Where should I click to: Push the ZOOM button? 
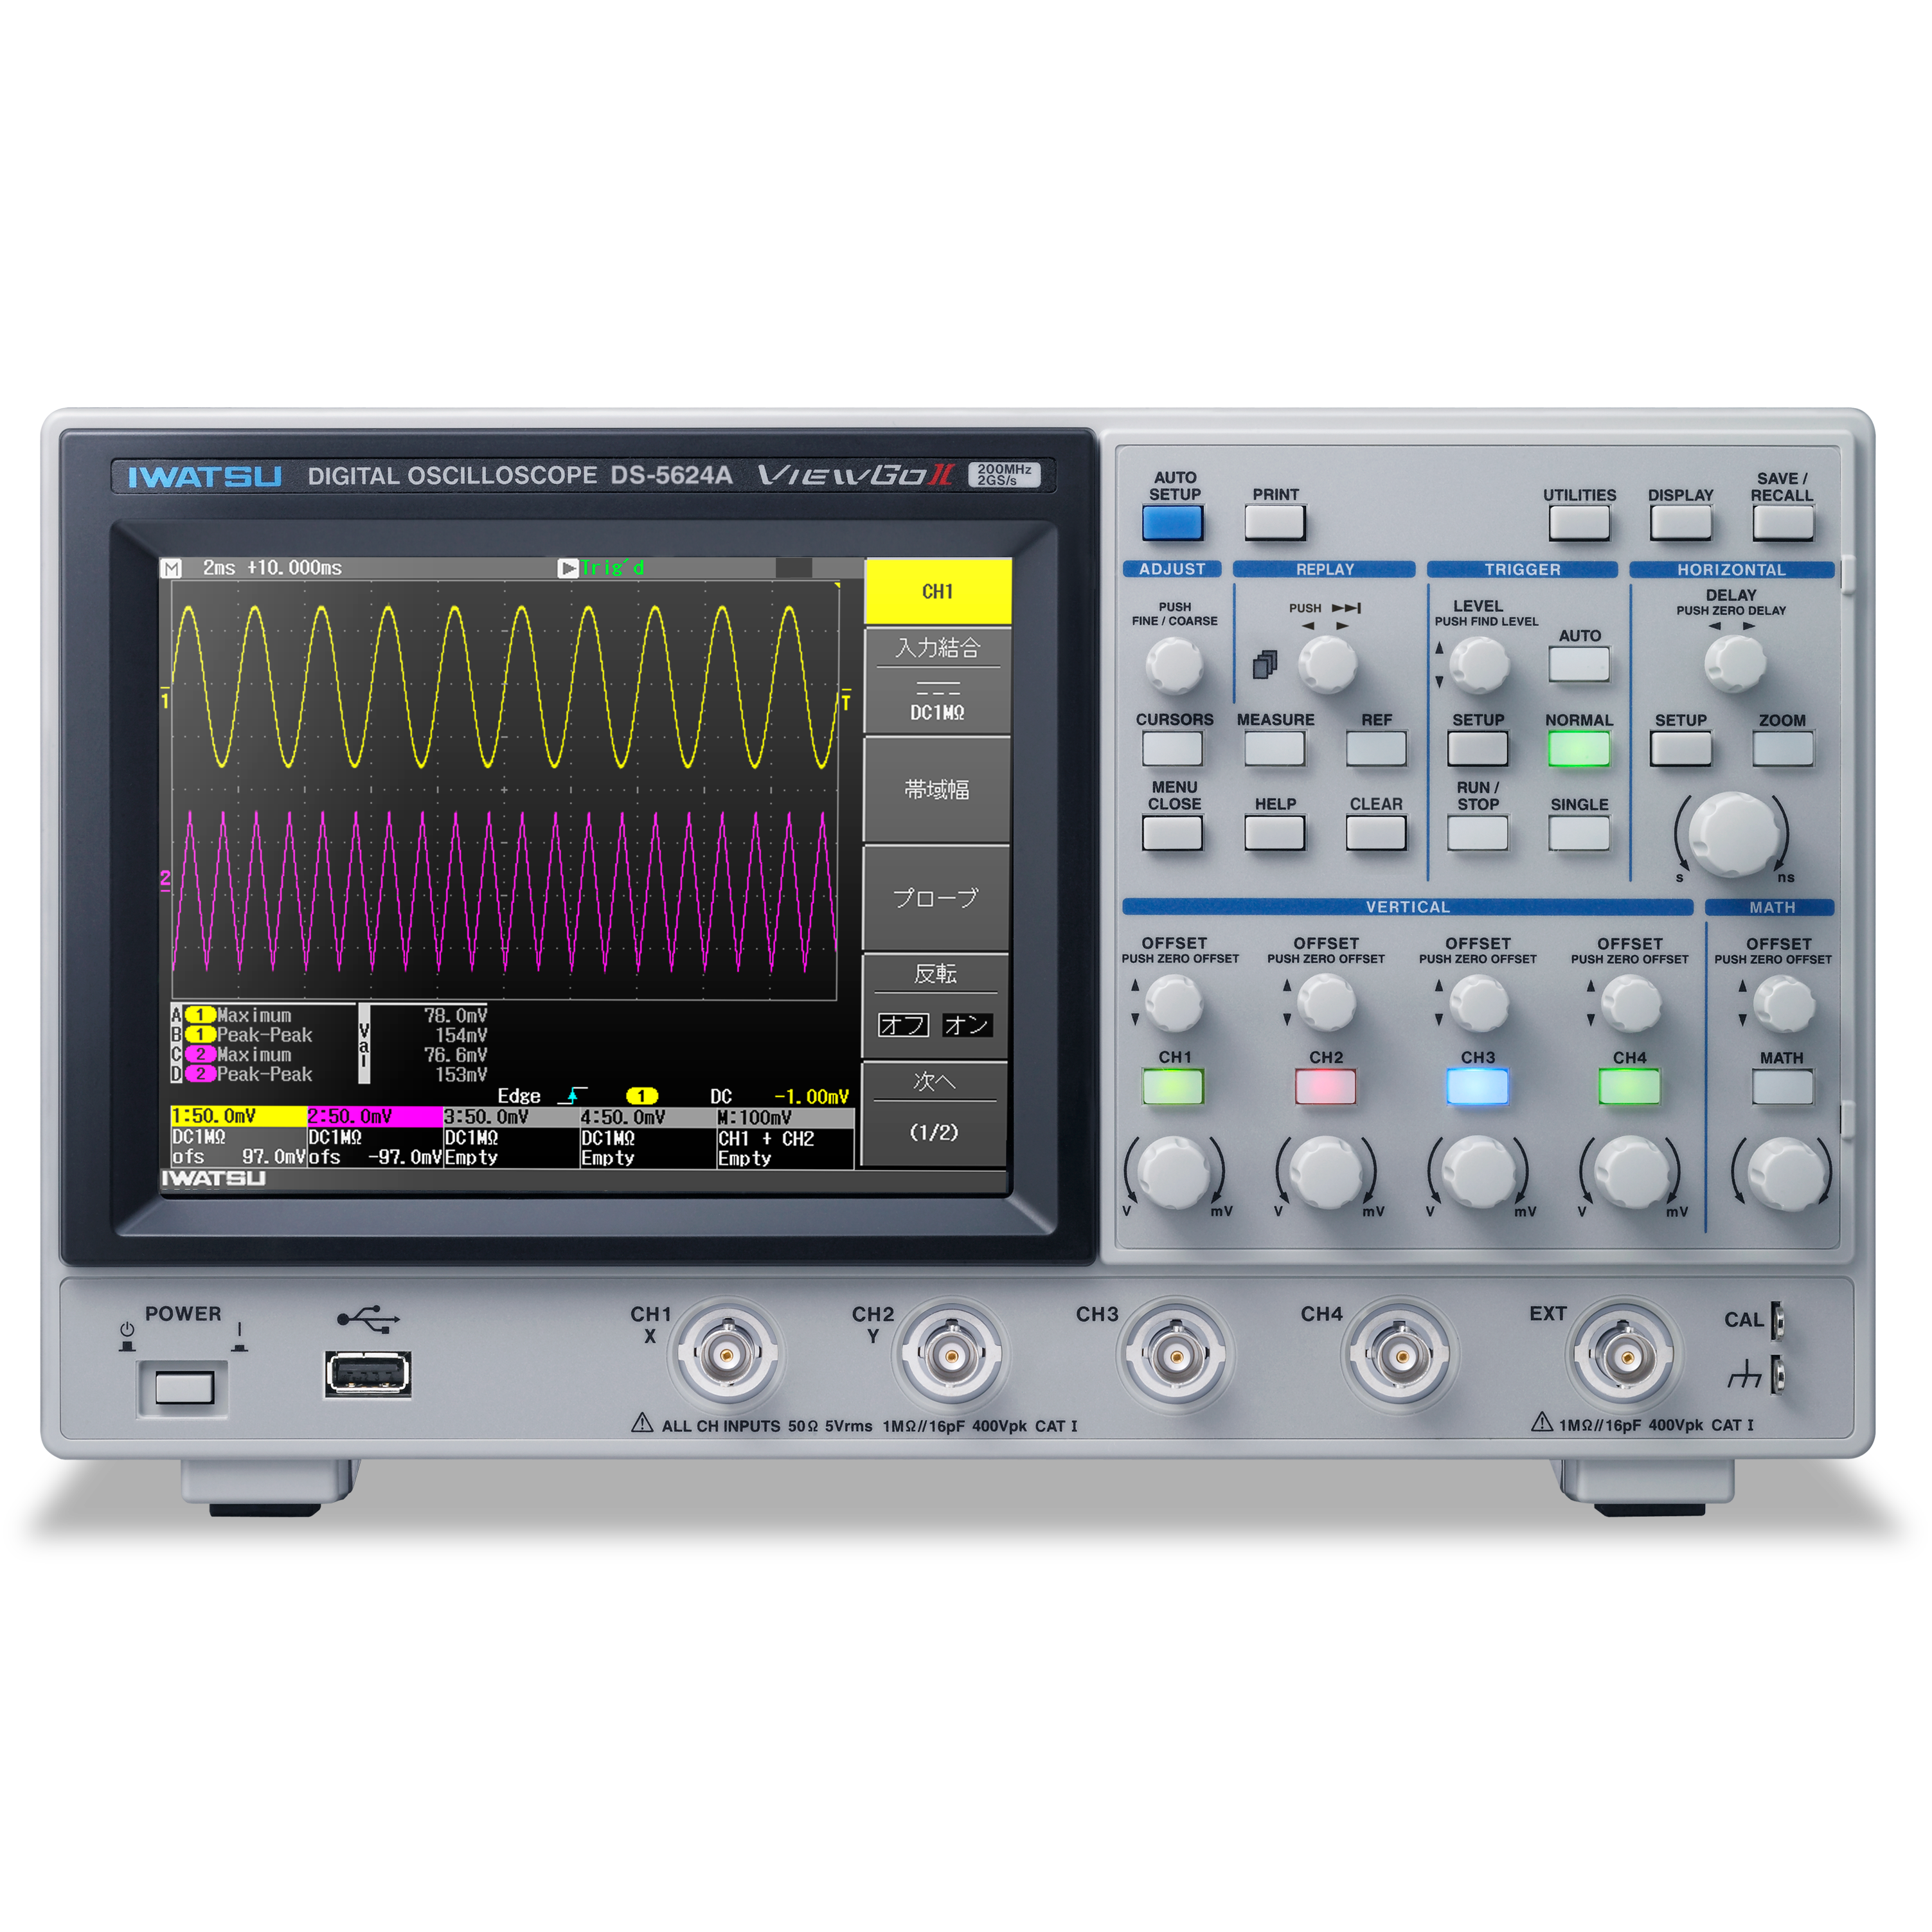pyautogui.click(x=1783, y=749)
